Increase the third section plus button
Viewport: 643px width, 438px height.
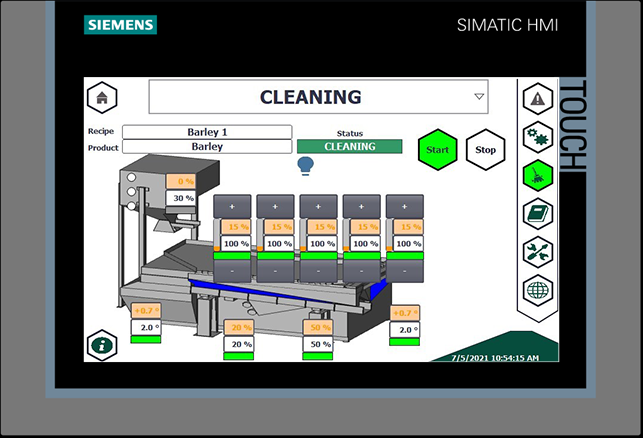pyautogui.click(x=318, y=206)
